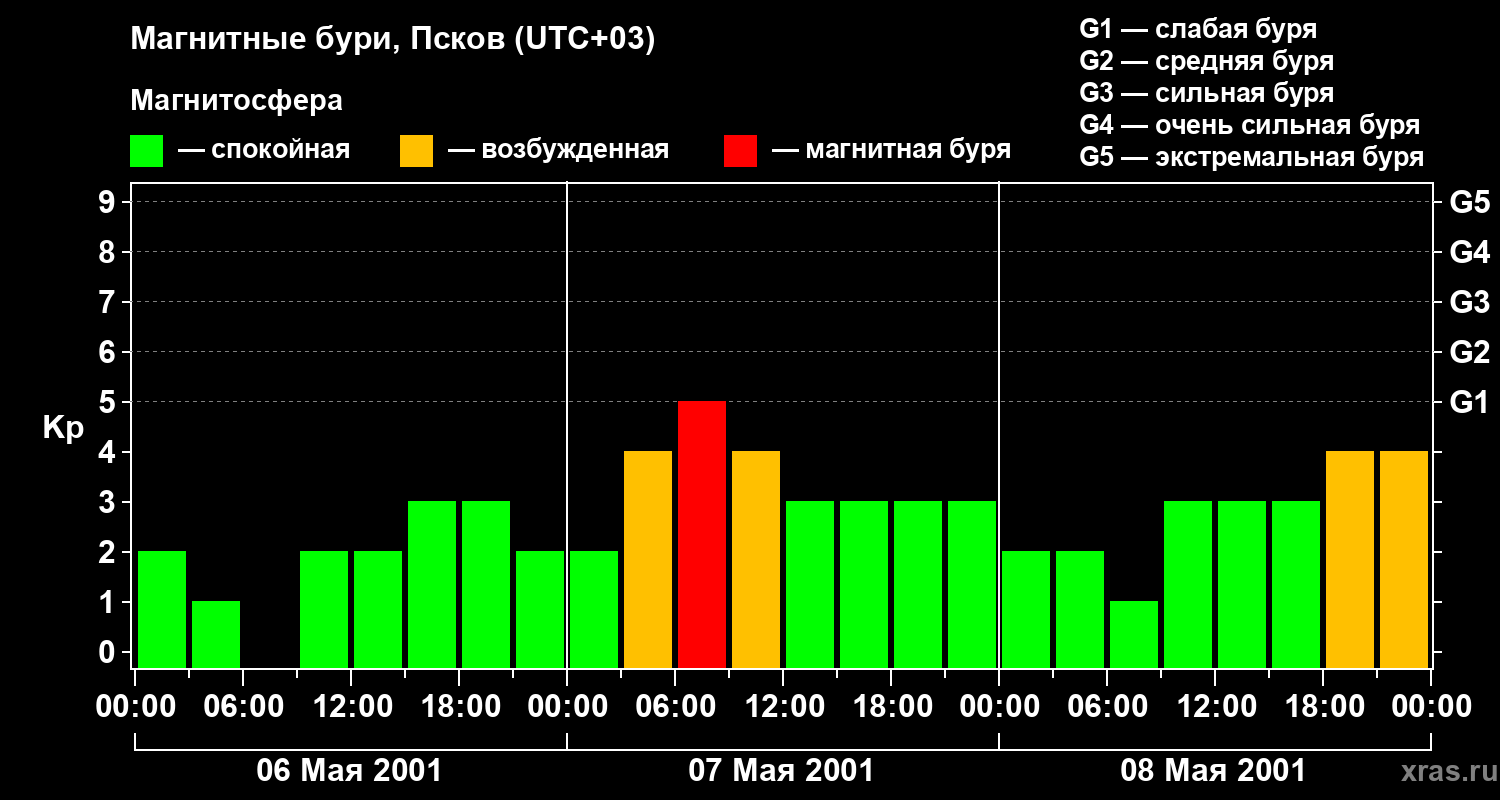The image size is (1500, 800).
Task: Click the green bar for 21:00–00:00 on 06 Мая
Action: (x=540, y=609)
